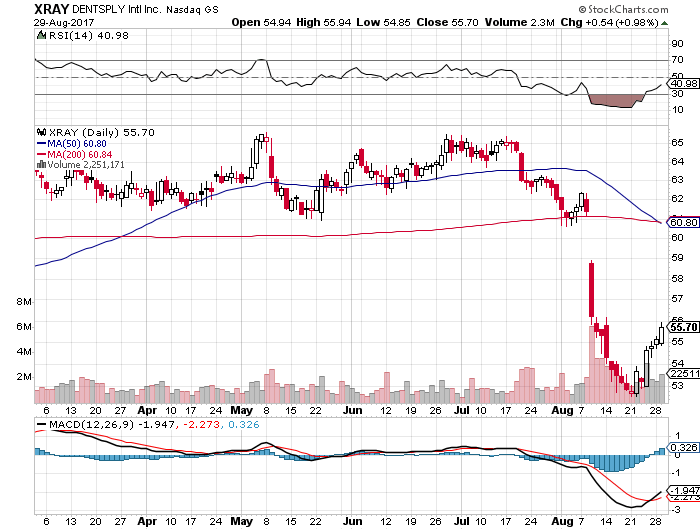Select the 40.98 RSI value tag
700x530 pixels.
click(683, 83)
